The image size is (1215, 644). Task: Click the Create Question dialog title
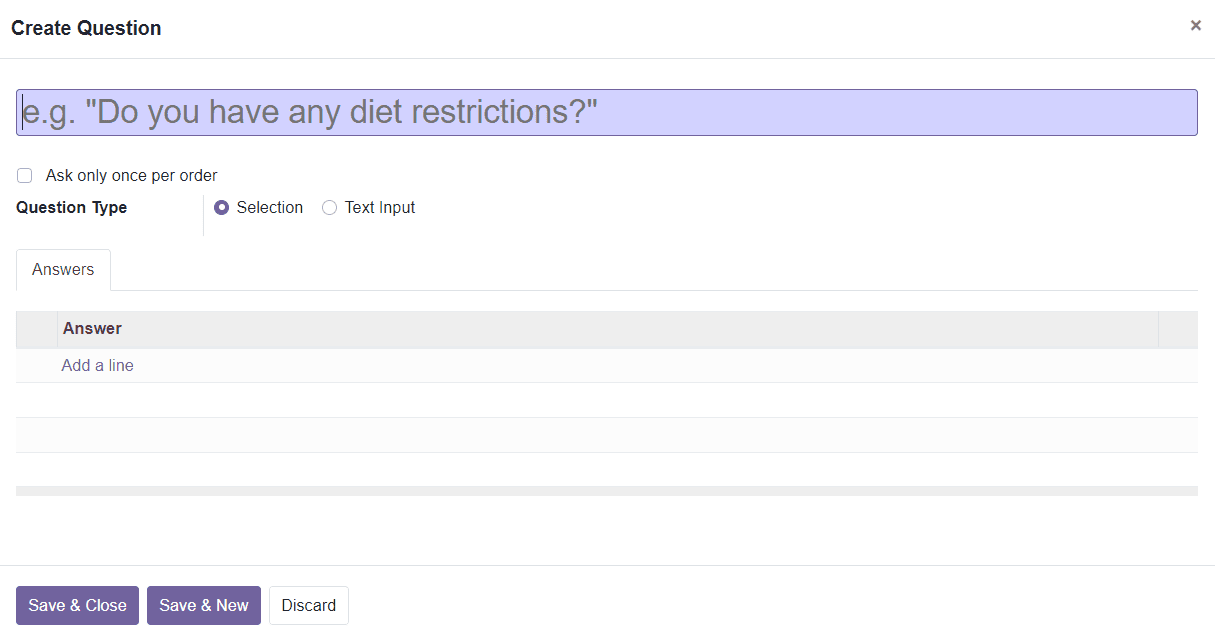coord(86,28)
